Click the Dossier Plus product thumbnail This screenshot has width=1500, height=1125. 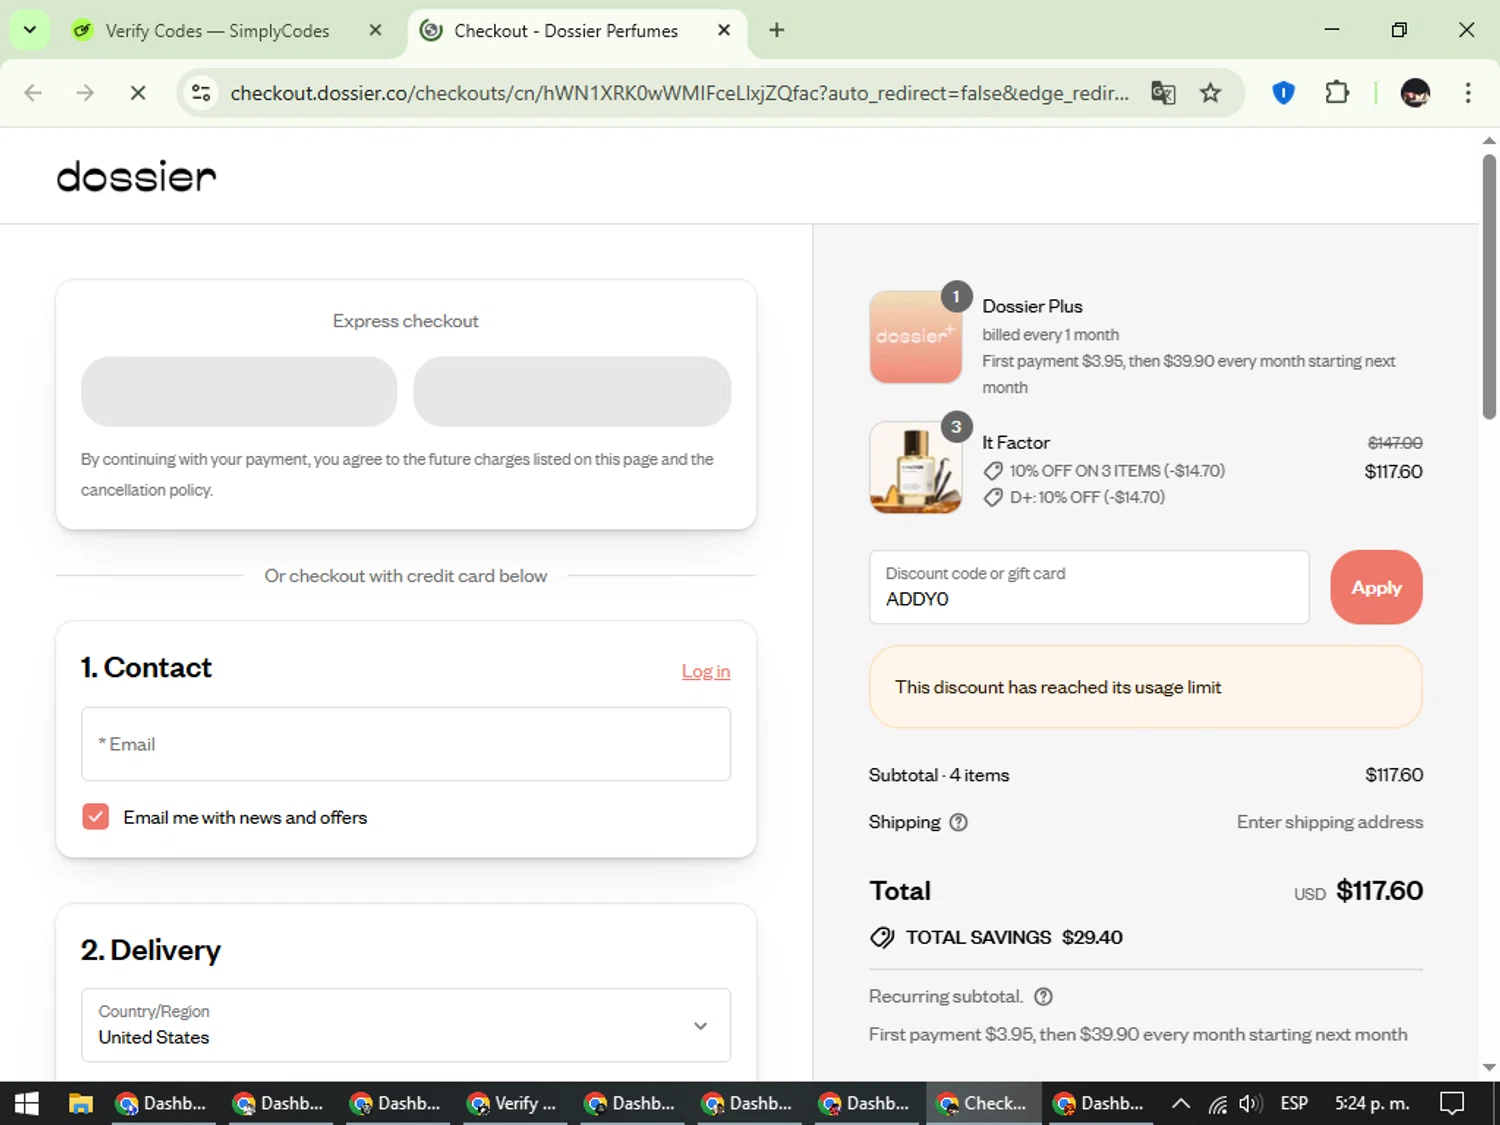[x=916, y=337]
